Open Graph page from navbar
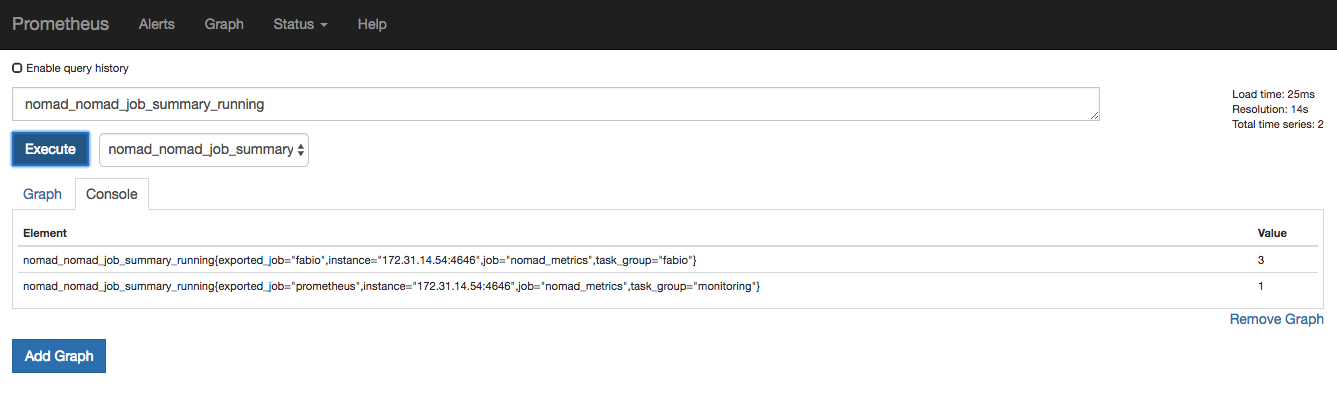Image resolution: width=1337 pixels, height=395 pixels. pos(224,24)
